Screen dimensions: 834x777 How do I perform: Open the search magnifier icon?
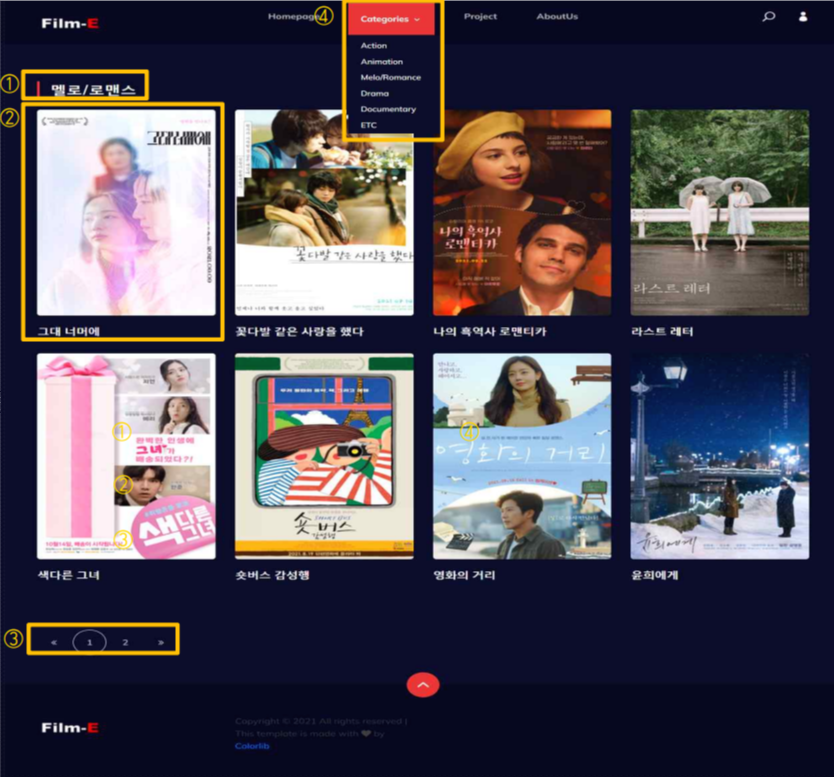pyautogui.click(x=769, y=17)
